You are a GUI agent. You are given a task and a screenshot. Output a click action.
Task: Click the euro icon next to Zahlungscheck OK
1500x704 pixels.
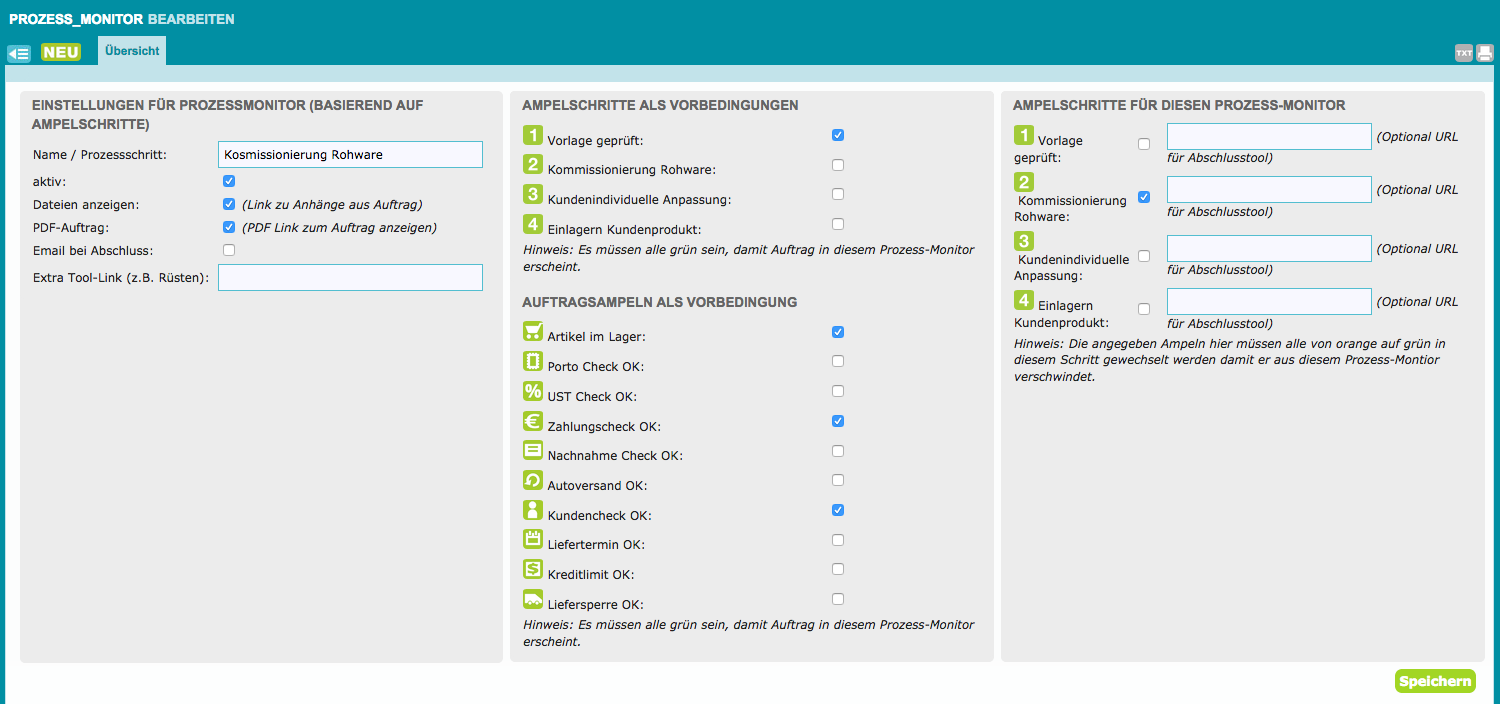click(x=533, y=421)
